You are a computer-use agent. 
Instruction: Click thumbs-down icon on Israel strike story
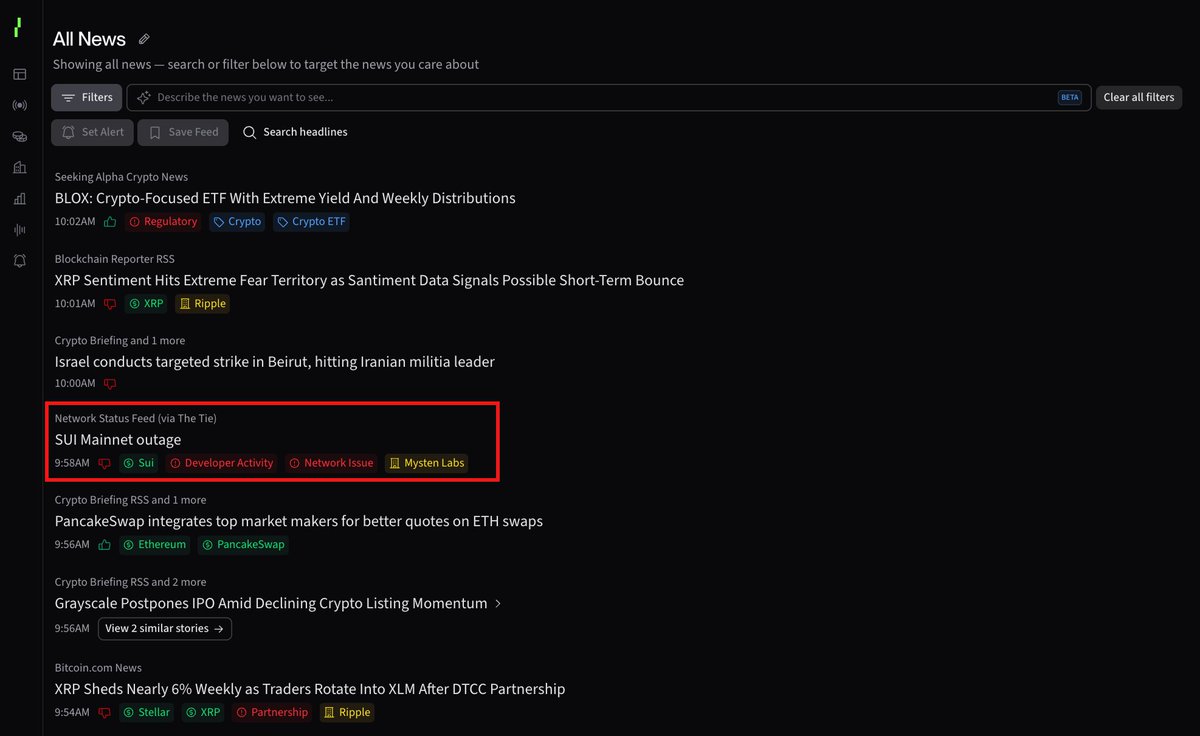click(110, 384)
